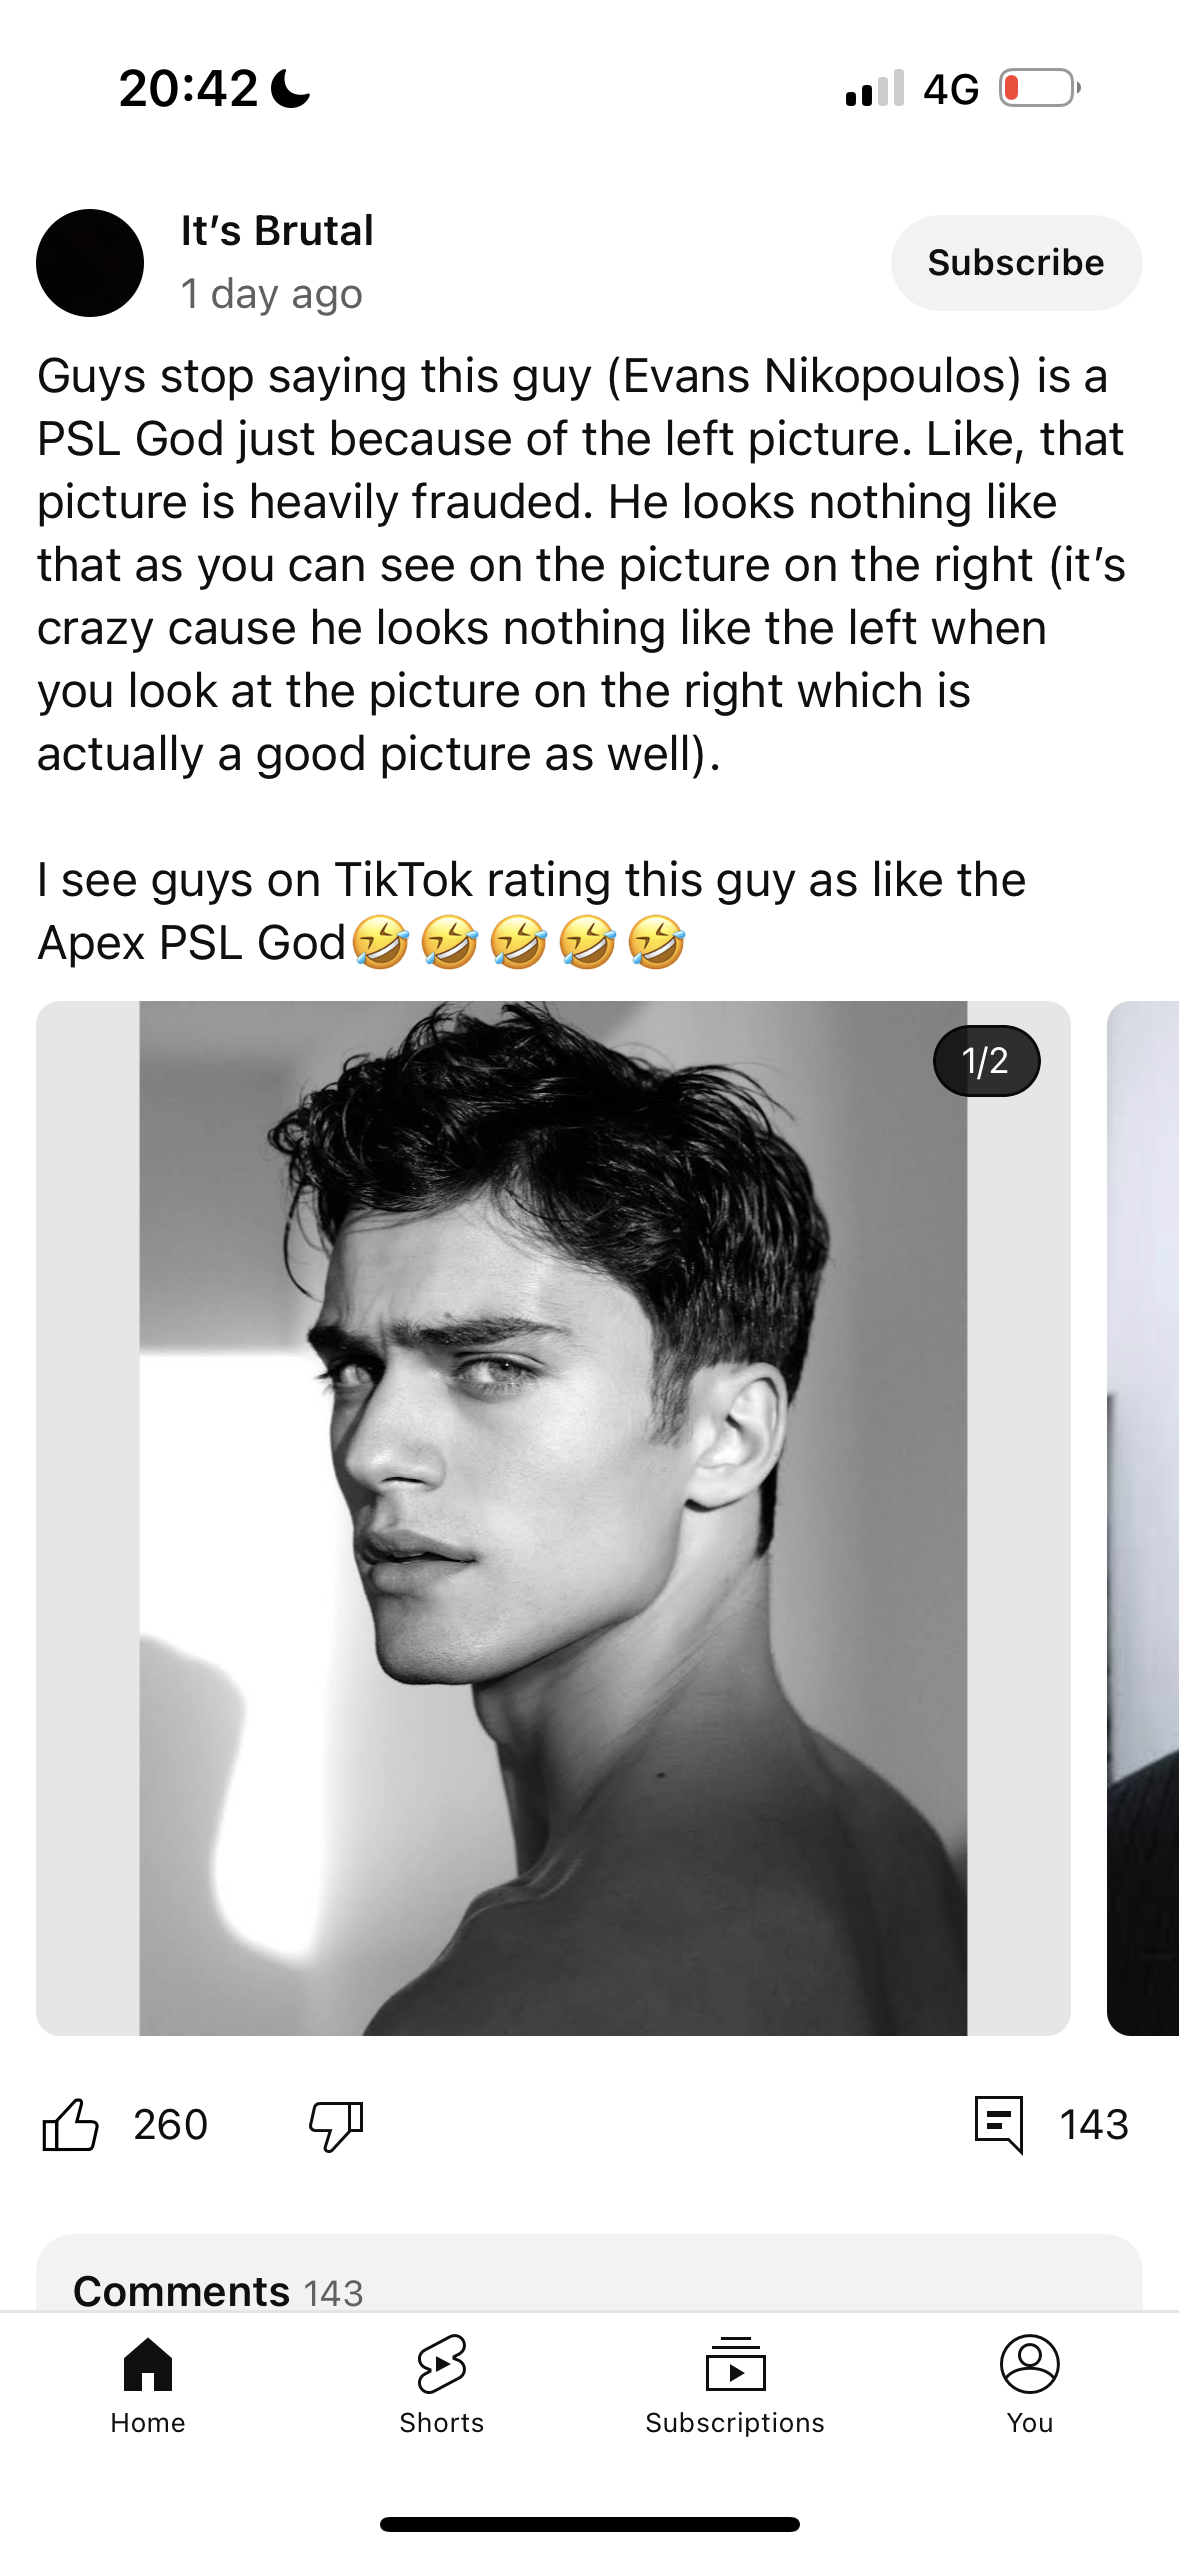Open the It's Brutal channel name
Viewport: 1179px width, 2556px height.
[277, 231]
